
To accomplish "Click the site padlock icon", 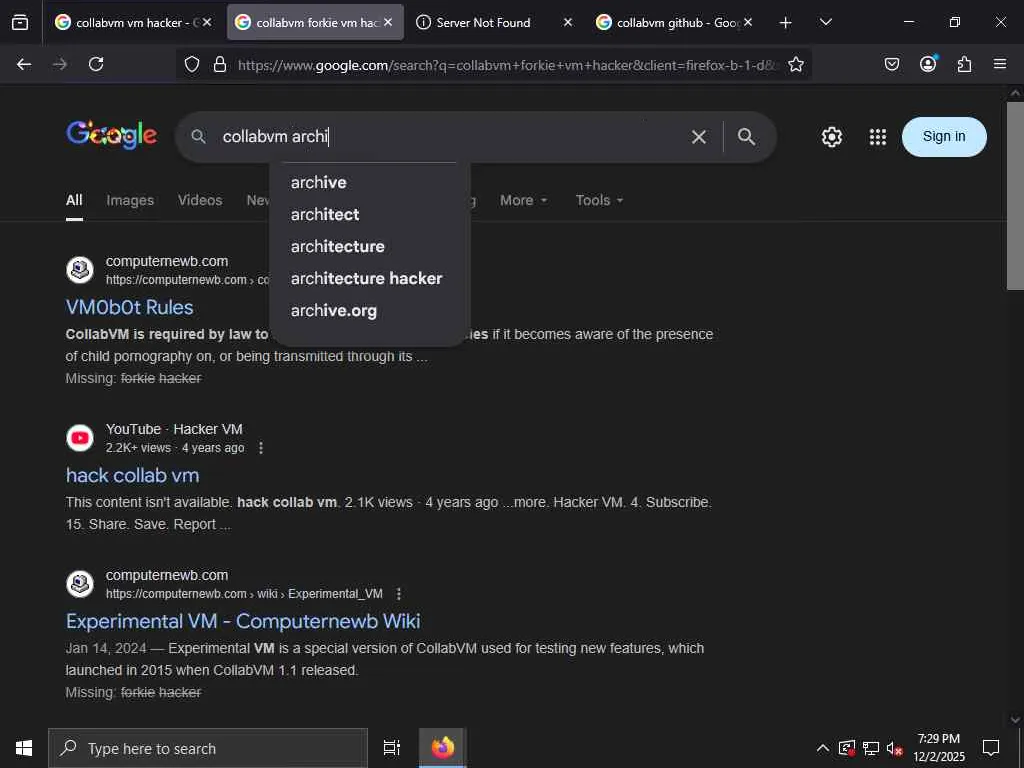I will pos(220,64).
